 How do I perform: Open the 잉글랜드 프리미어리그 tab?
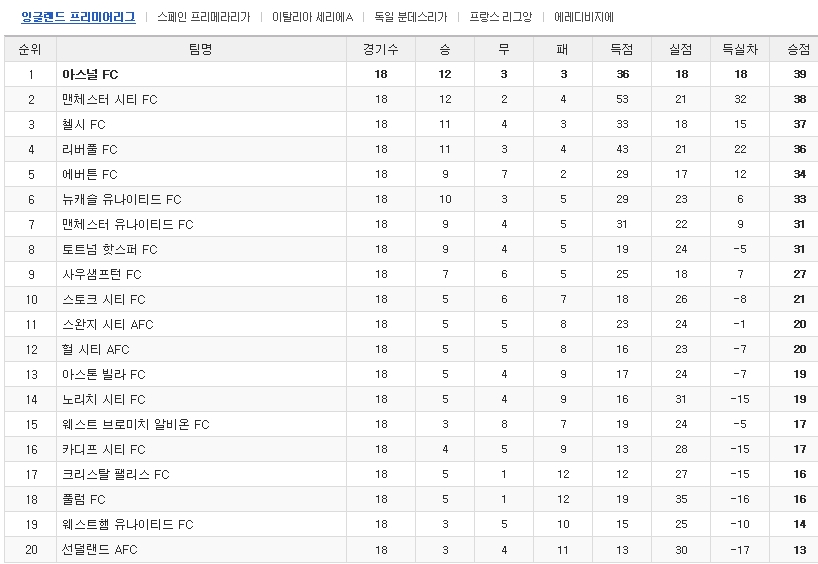click(78, 17)
